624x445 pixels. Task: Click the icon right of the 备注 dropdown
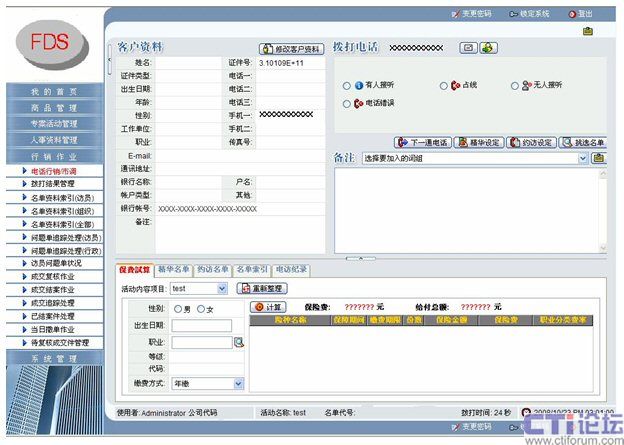[598, 158]
